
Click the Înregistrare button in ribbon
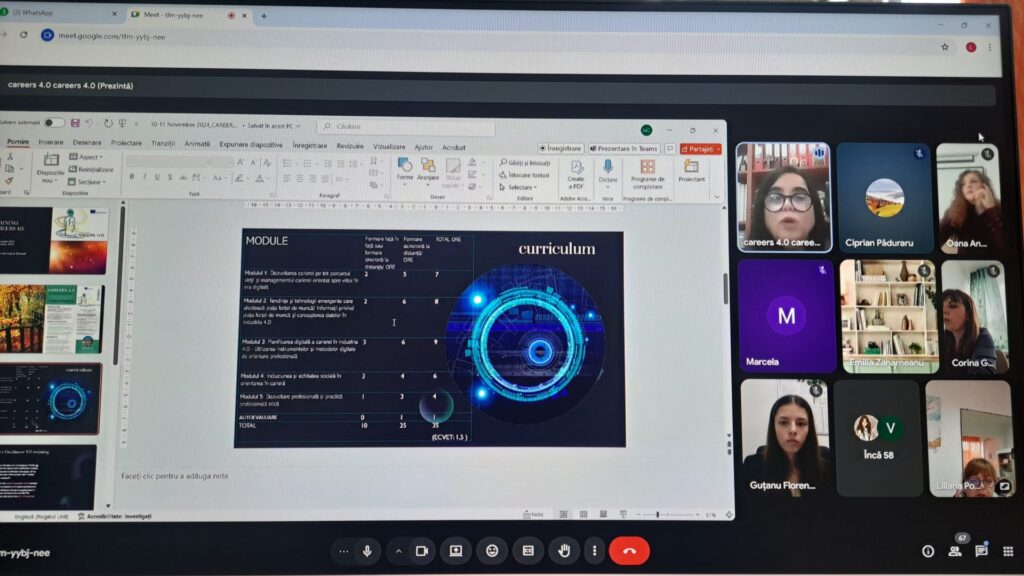[561, 148]
